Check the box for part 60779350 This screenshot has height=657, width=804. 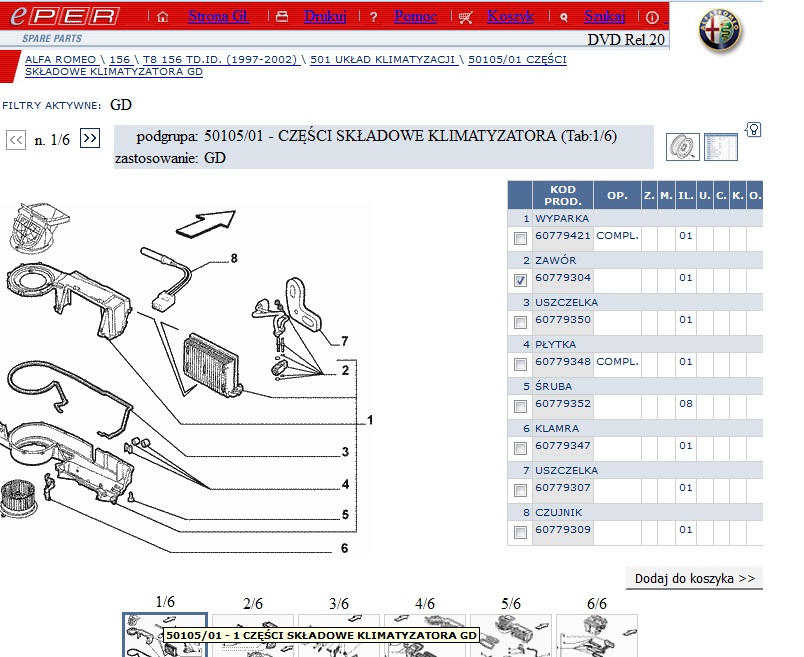coord(520,323)
